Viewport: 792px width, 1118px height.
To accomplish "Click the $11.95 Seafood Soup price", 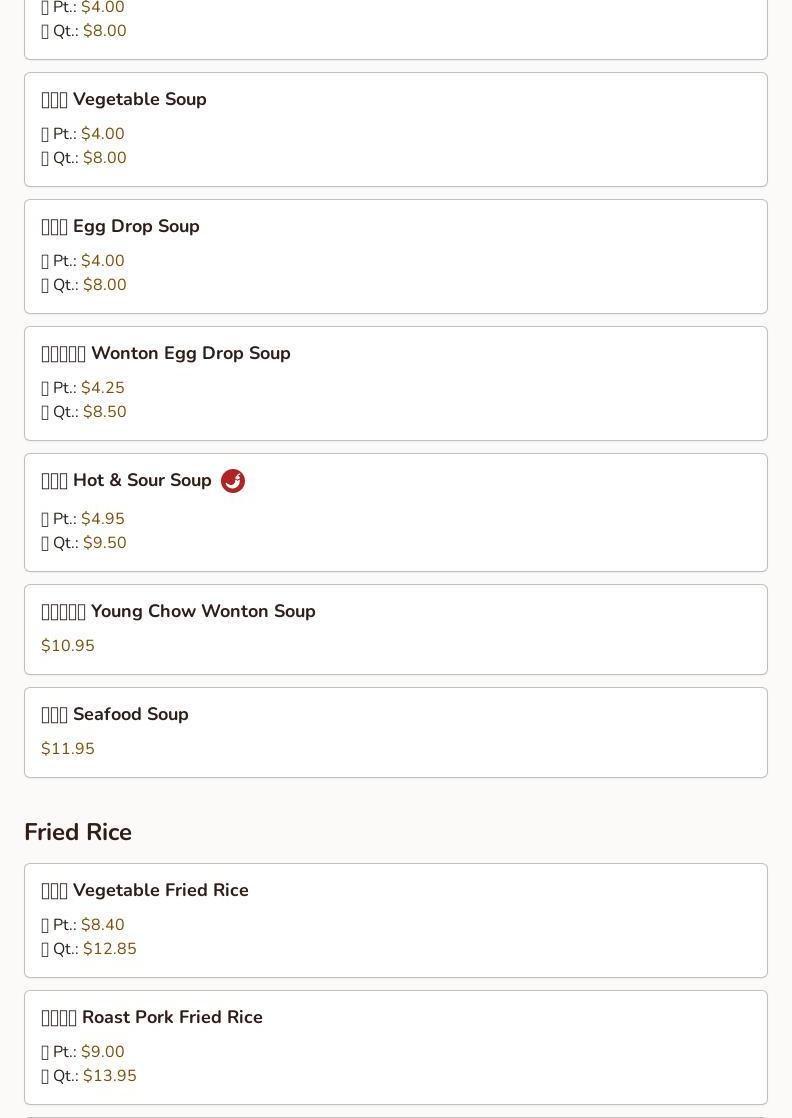I will click(68, 749).
